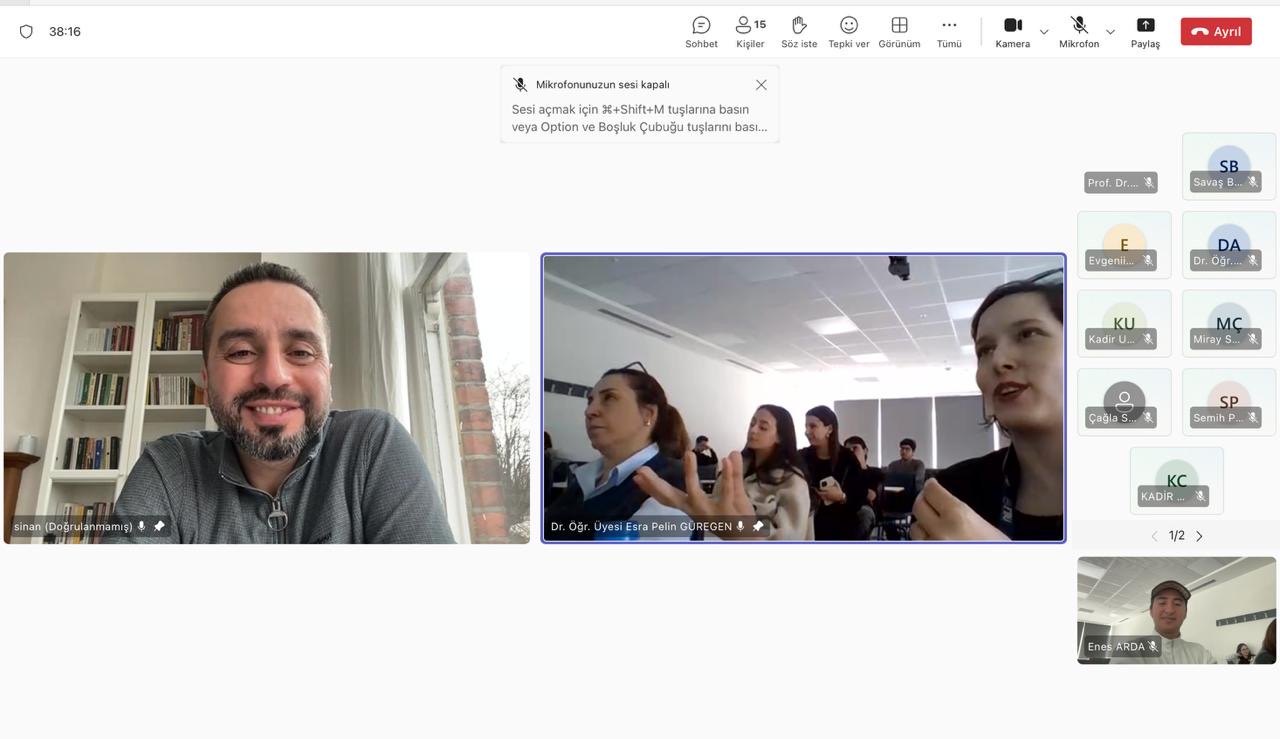Click muted mic icon on Dr. Öğr.... tile
1280x739 pixels.
(x=1253, y=260)
